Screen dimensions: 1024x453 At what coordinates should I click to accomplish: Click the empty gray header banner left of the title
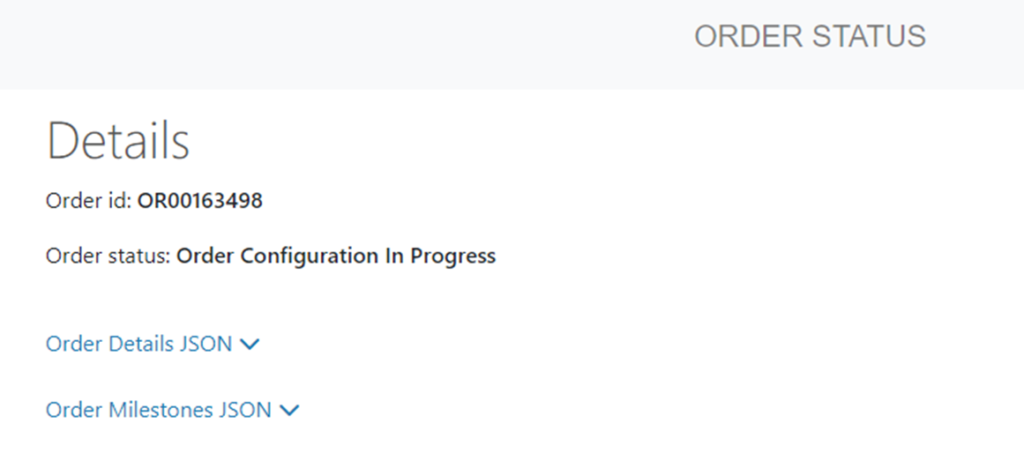tap(300, 40)
